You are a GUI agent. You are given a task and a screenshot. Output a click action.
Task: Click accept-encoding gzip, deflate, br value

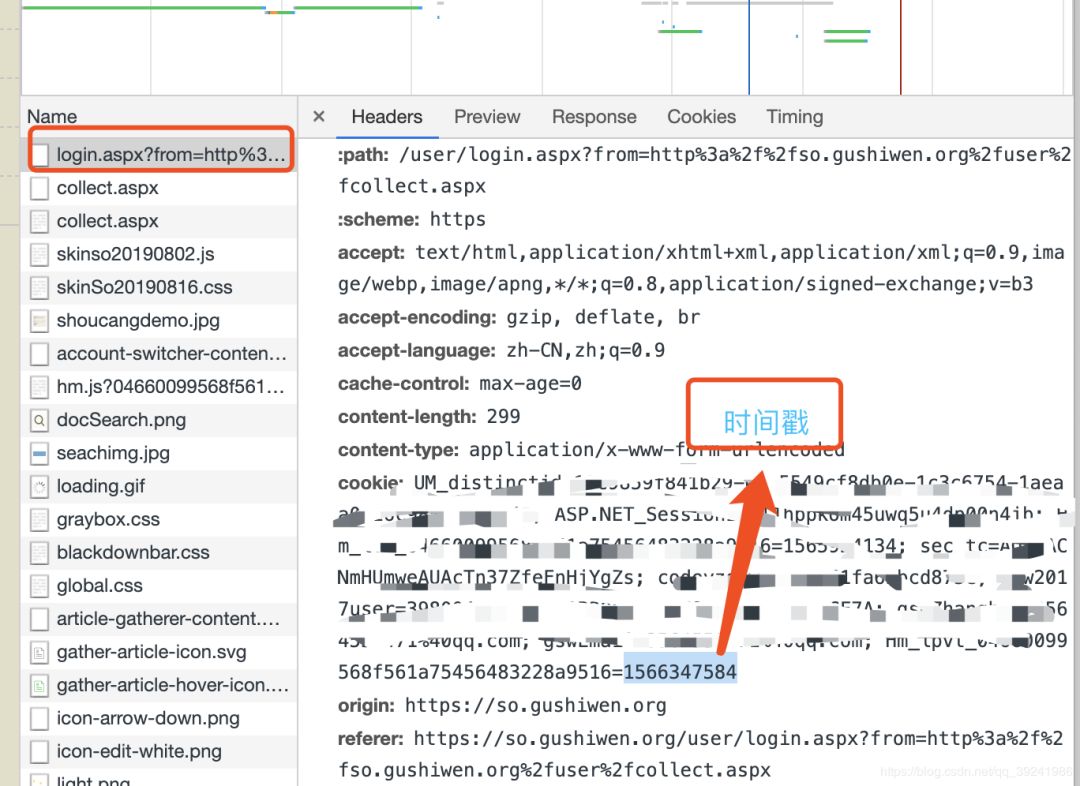pos(603,318)
